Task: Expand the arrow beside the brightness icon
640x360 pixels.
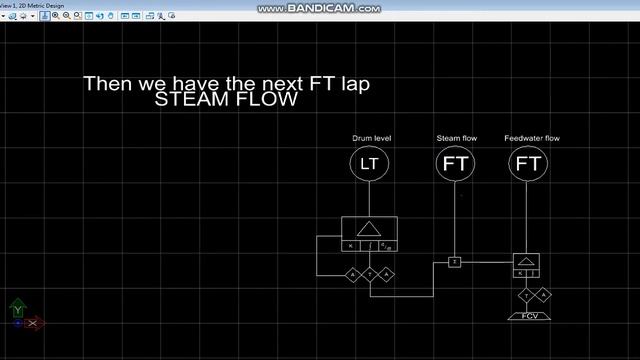Action: [33, 16]
